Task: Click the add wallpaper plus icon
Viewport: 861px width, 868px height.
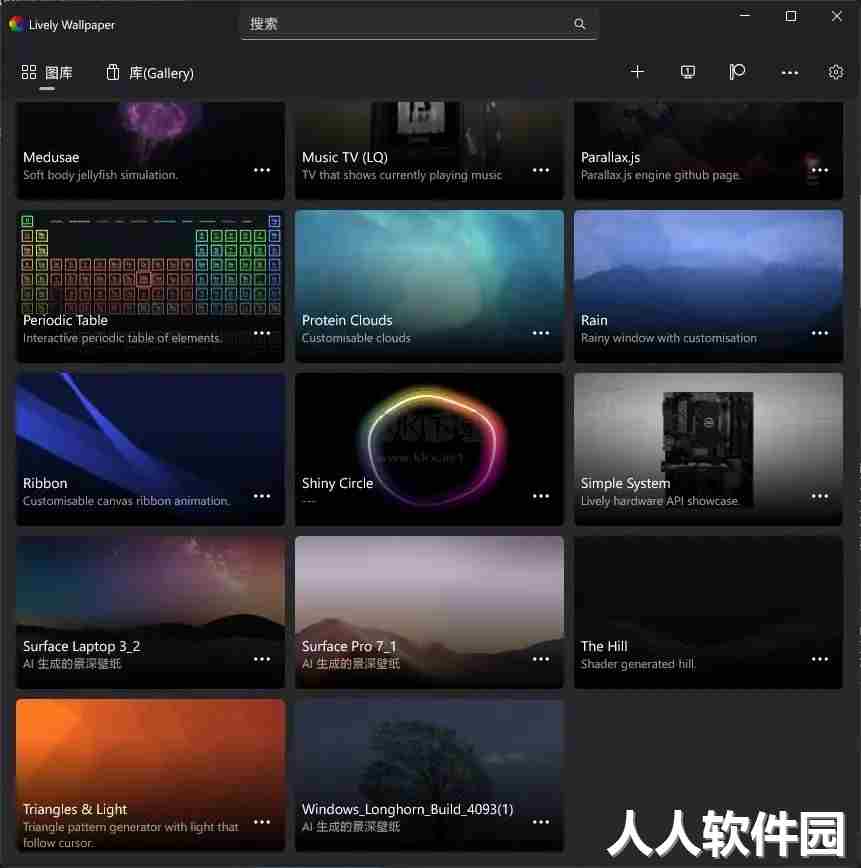Action: [x=637, y=72]
